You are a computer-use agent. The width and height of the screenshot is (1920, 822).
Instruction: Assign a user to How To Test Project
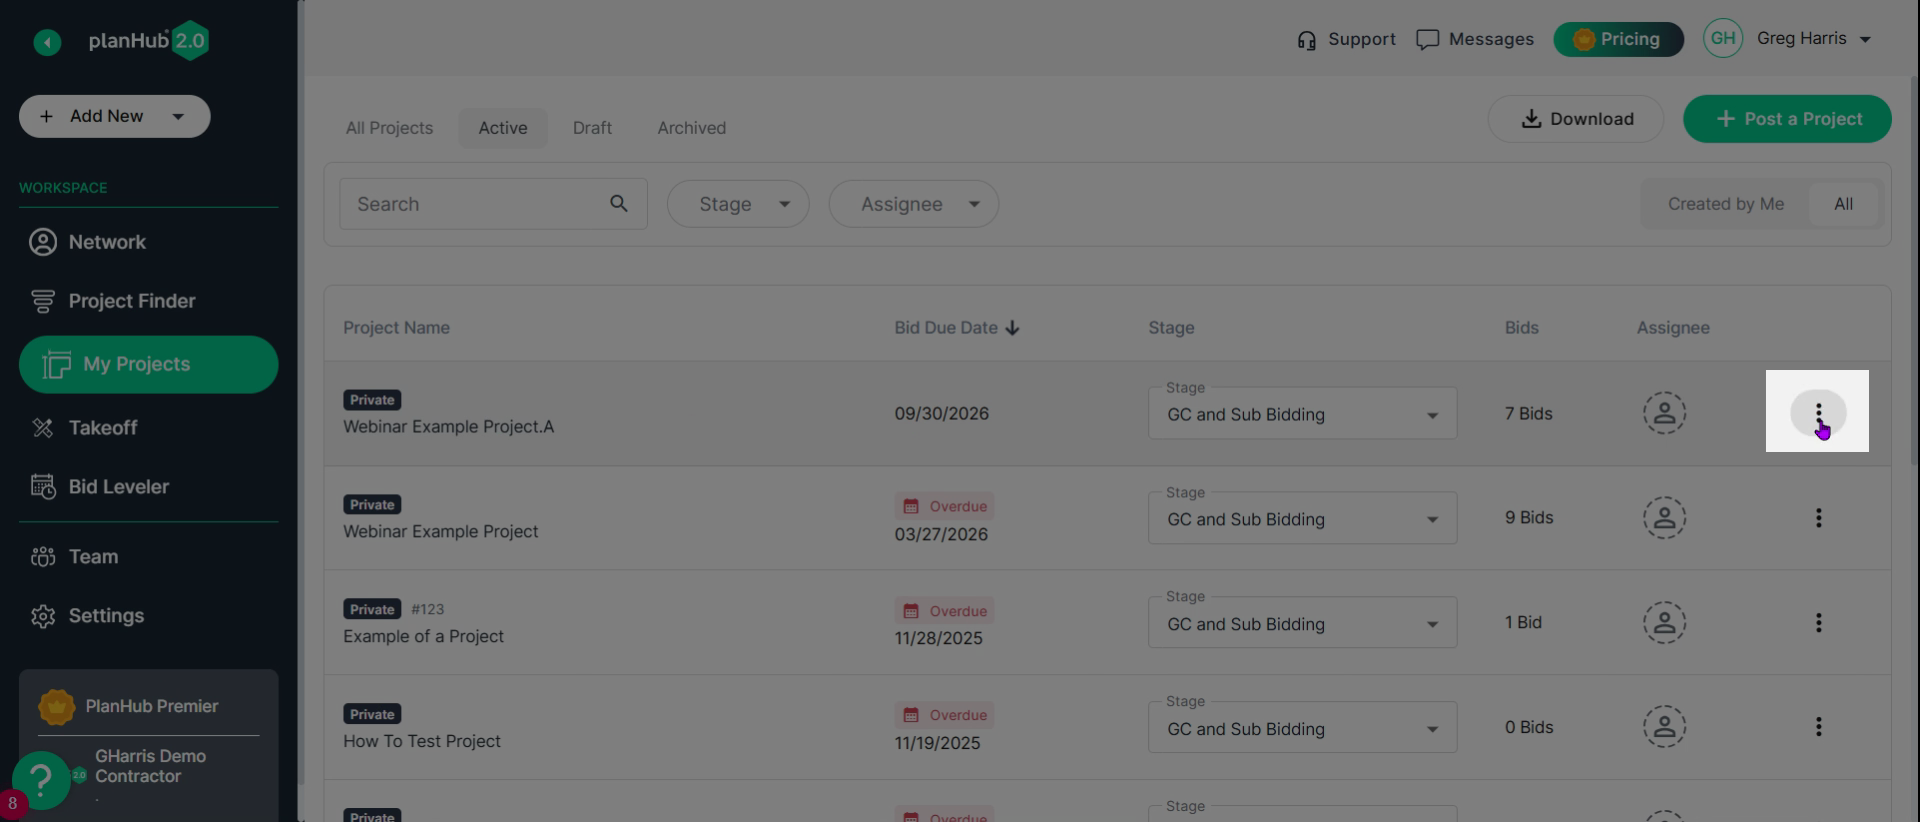1664,727
